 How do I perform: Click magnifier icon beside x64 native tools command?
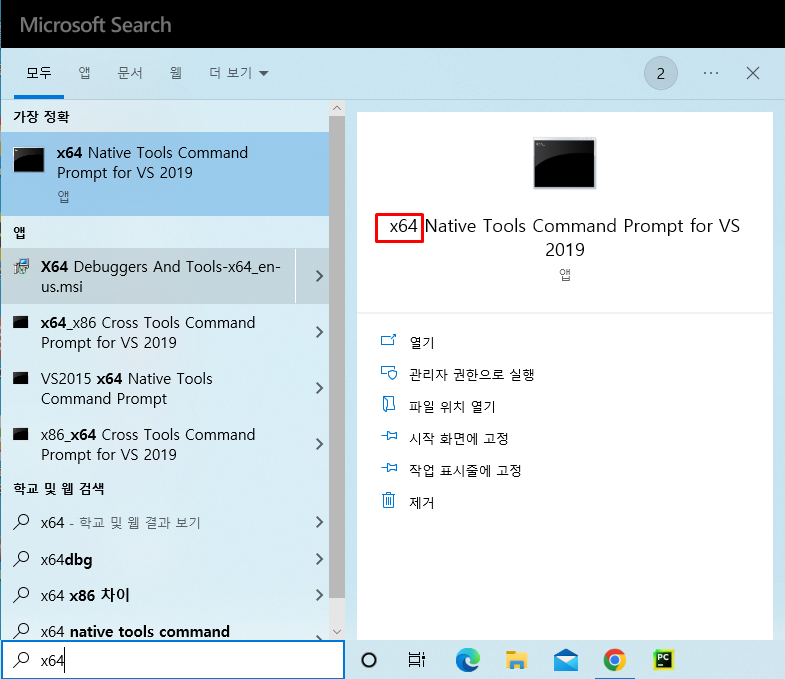pyautogui.click(x=21, y=630)
